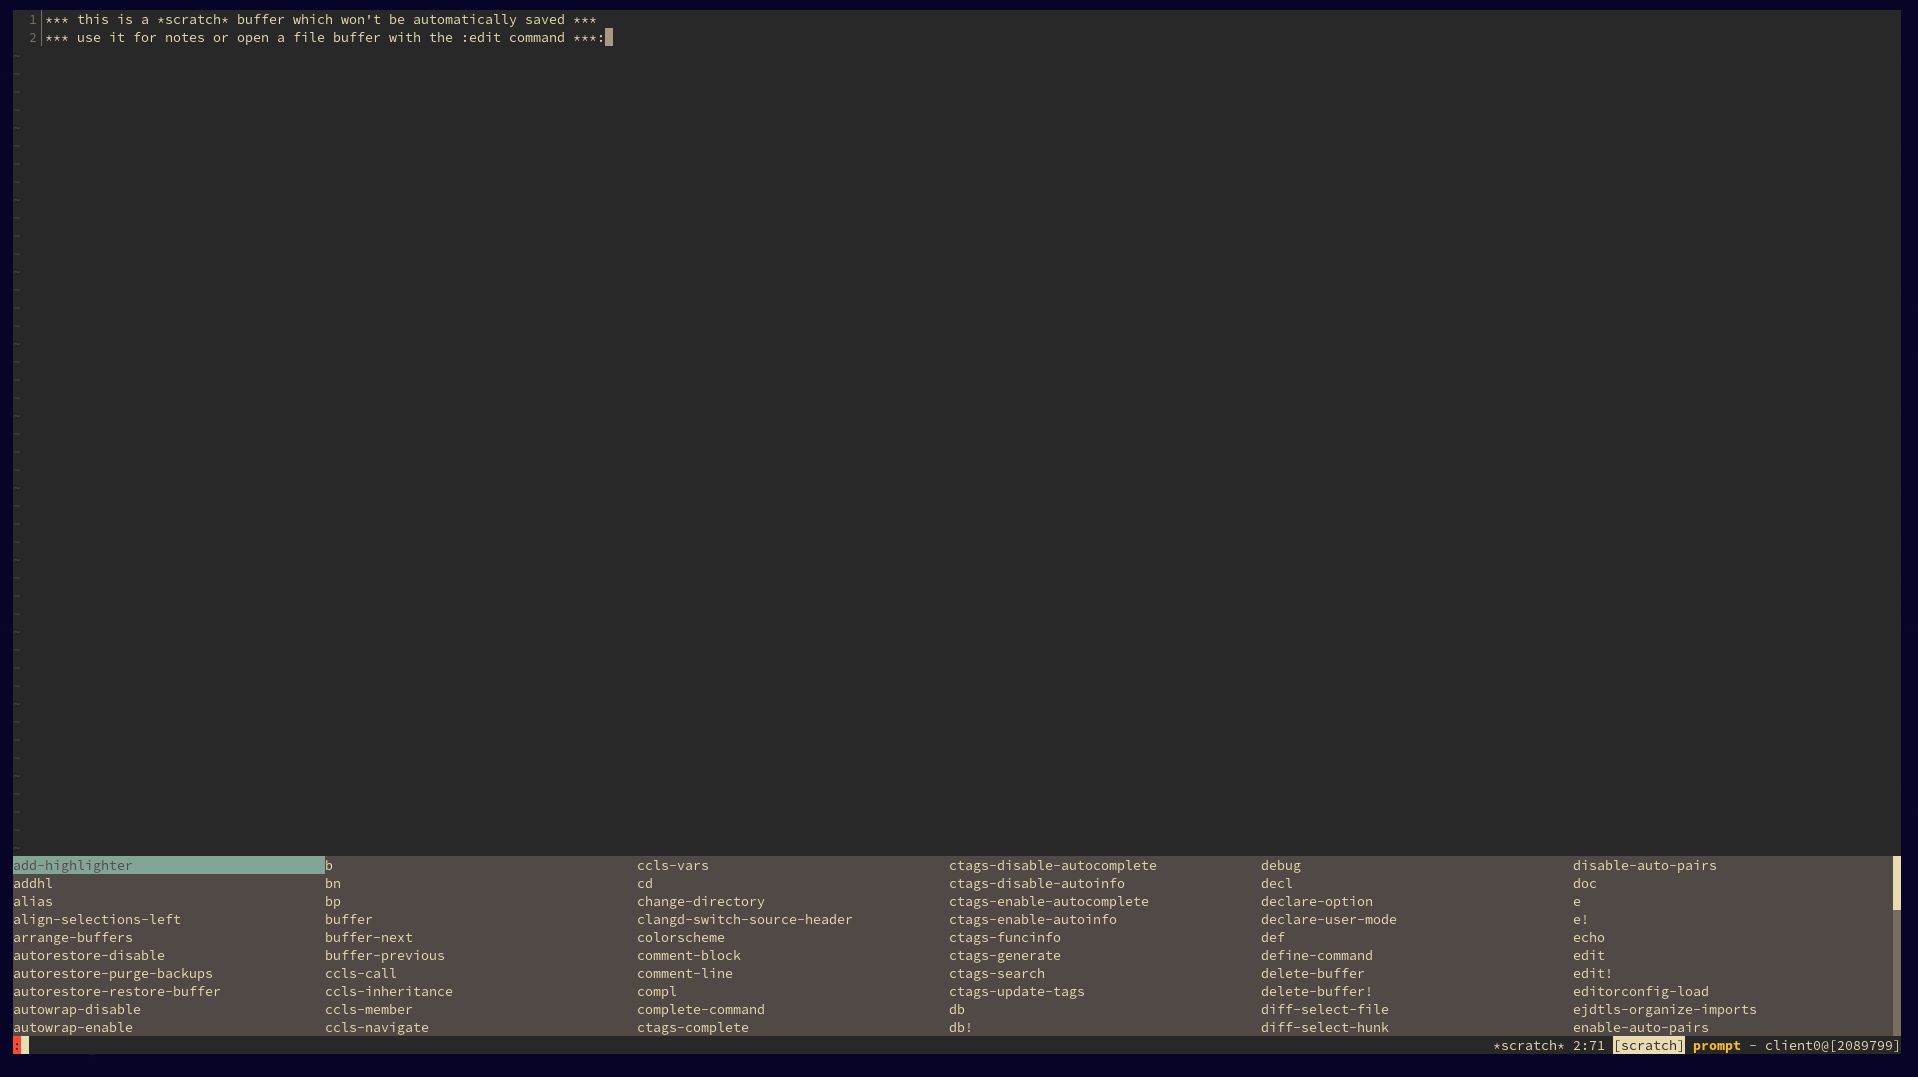Select the ccls-navigate command

click(x=376, y=1027)
